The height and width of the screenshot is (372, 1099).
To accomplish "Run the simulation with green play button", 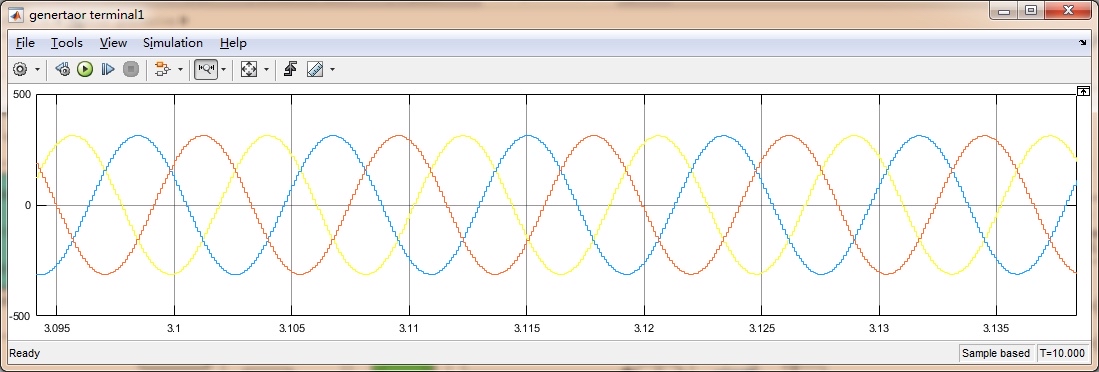I will click(85, 69).
